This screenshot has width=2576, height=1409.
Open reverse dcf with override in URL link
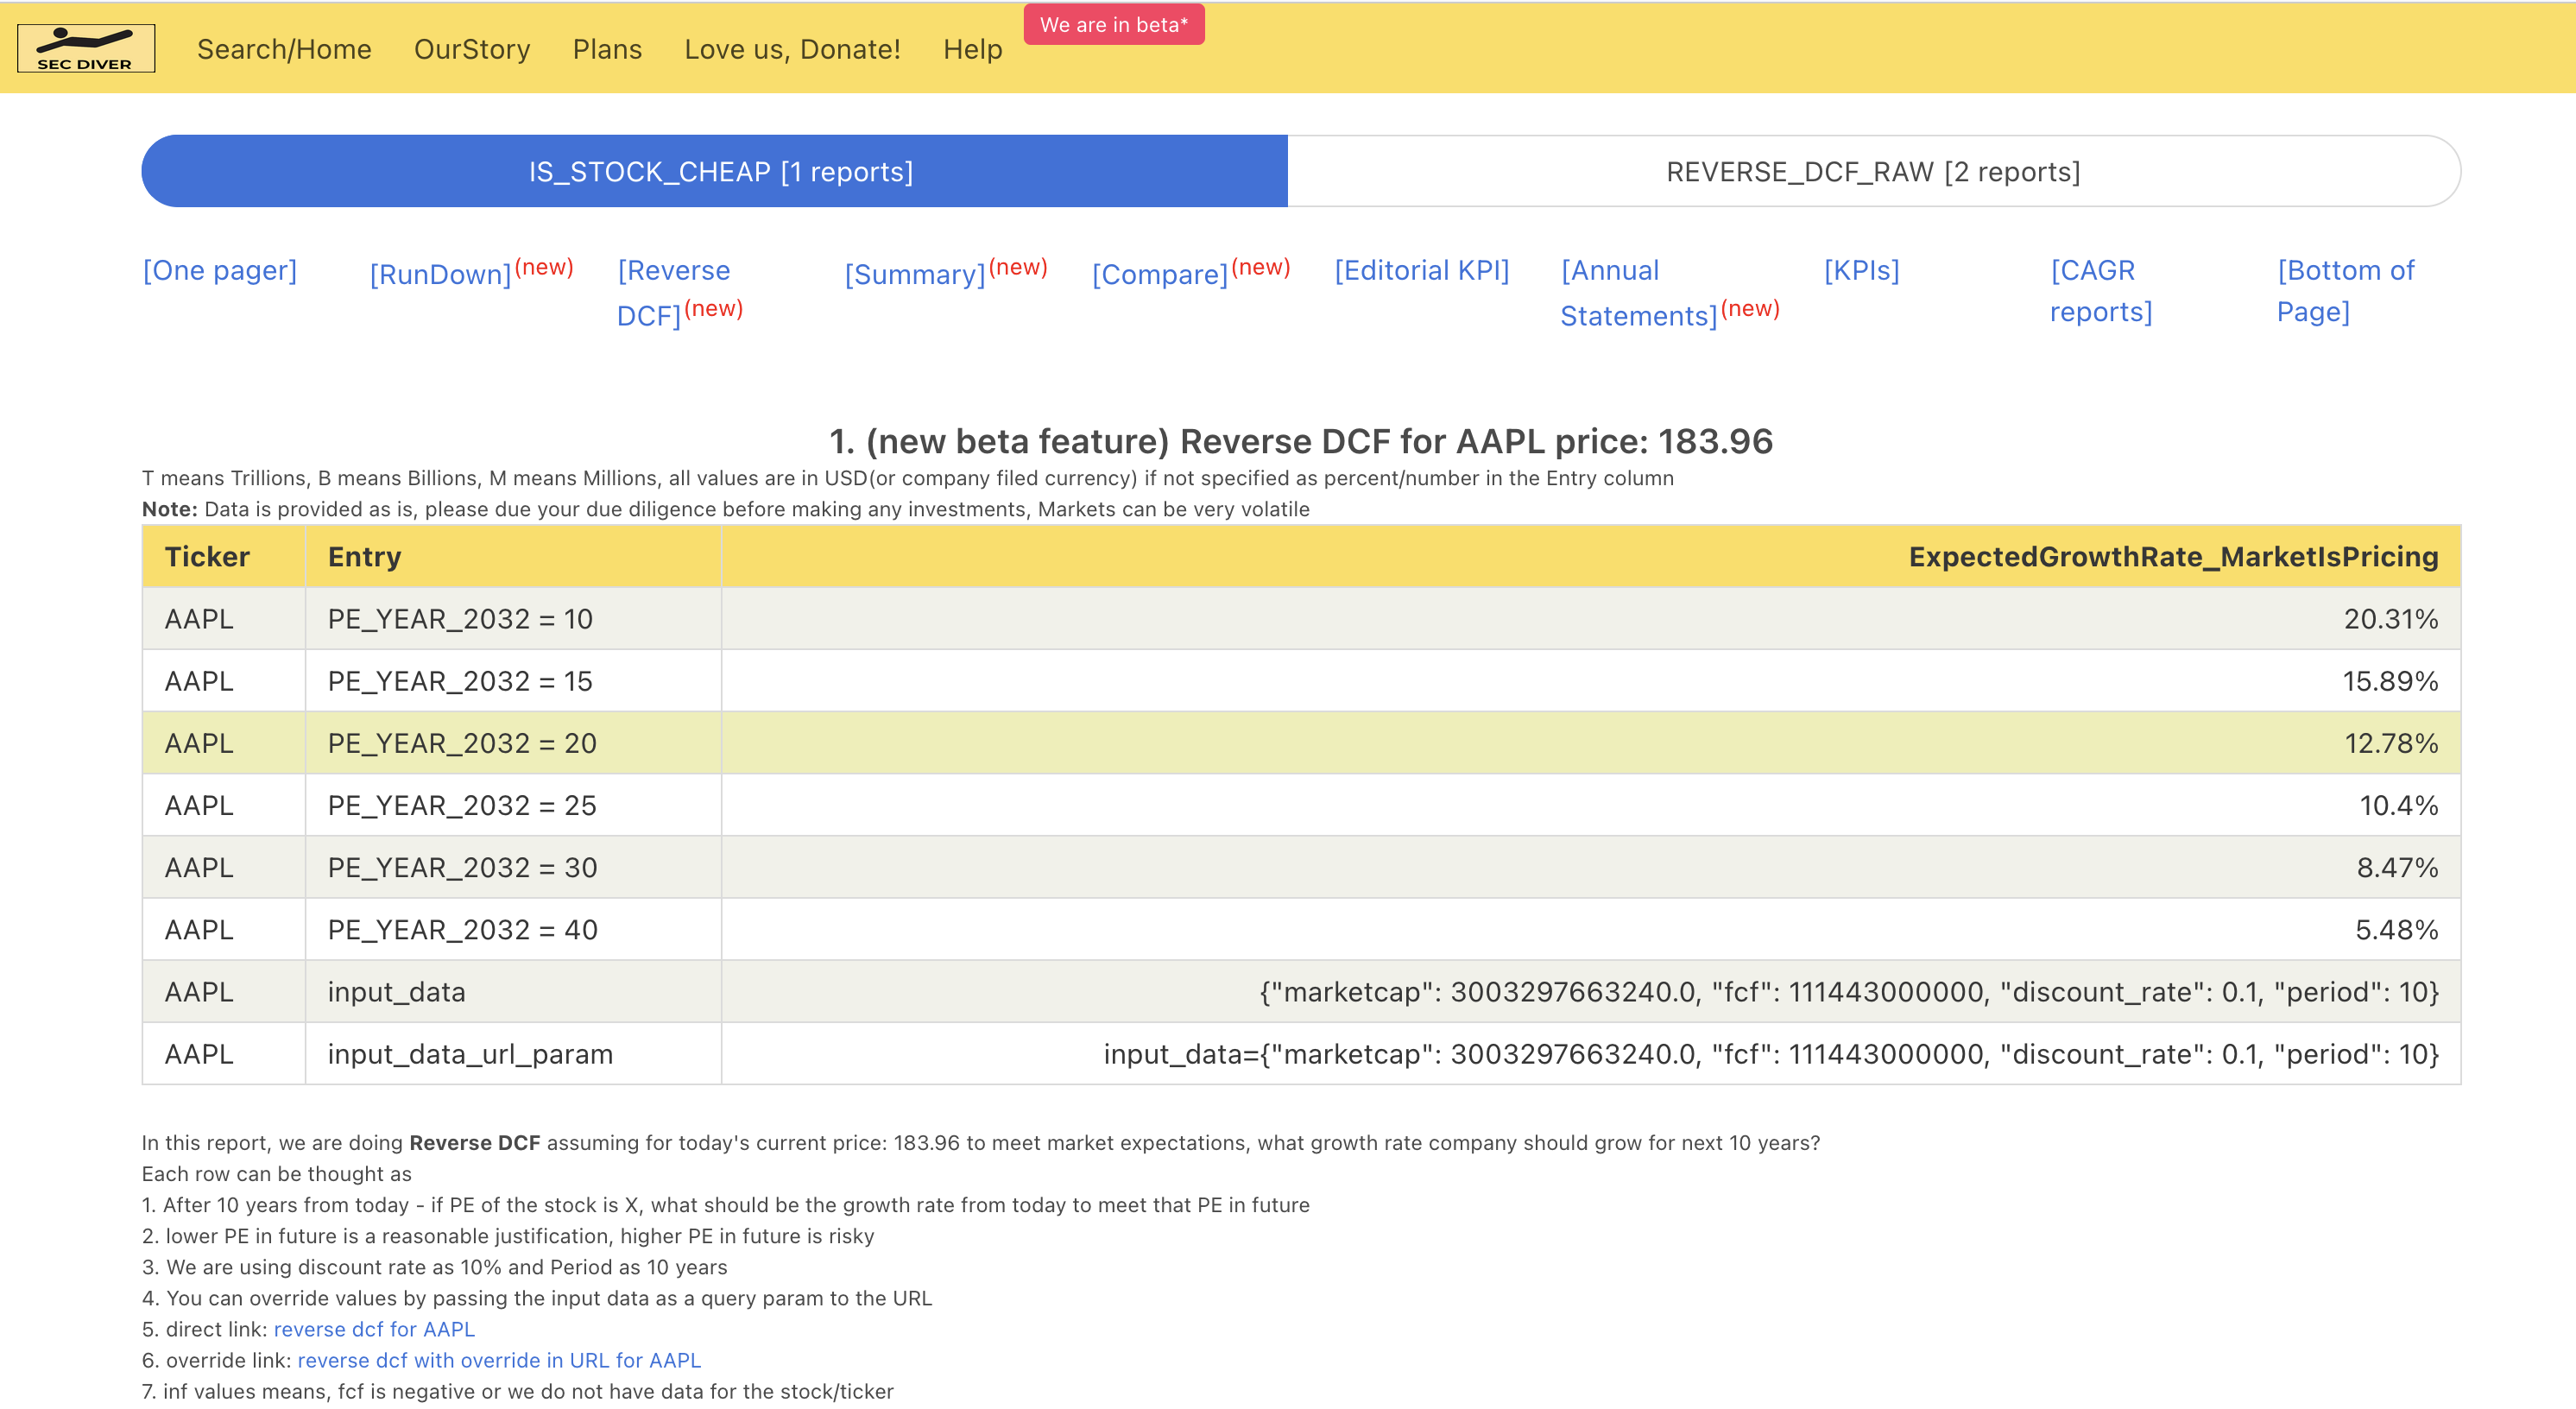pos(499,1360)
